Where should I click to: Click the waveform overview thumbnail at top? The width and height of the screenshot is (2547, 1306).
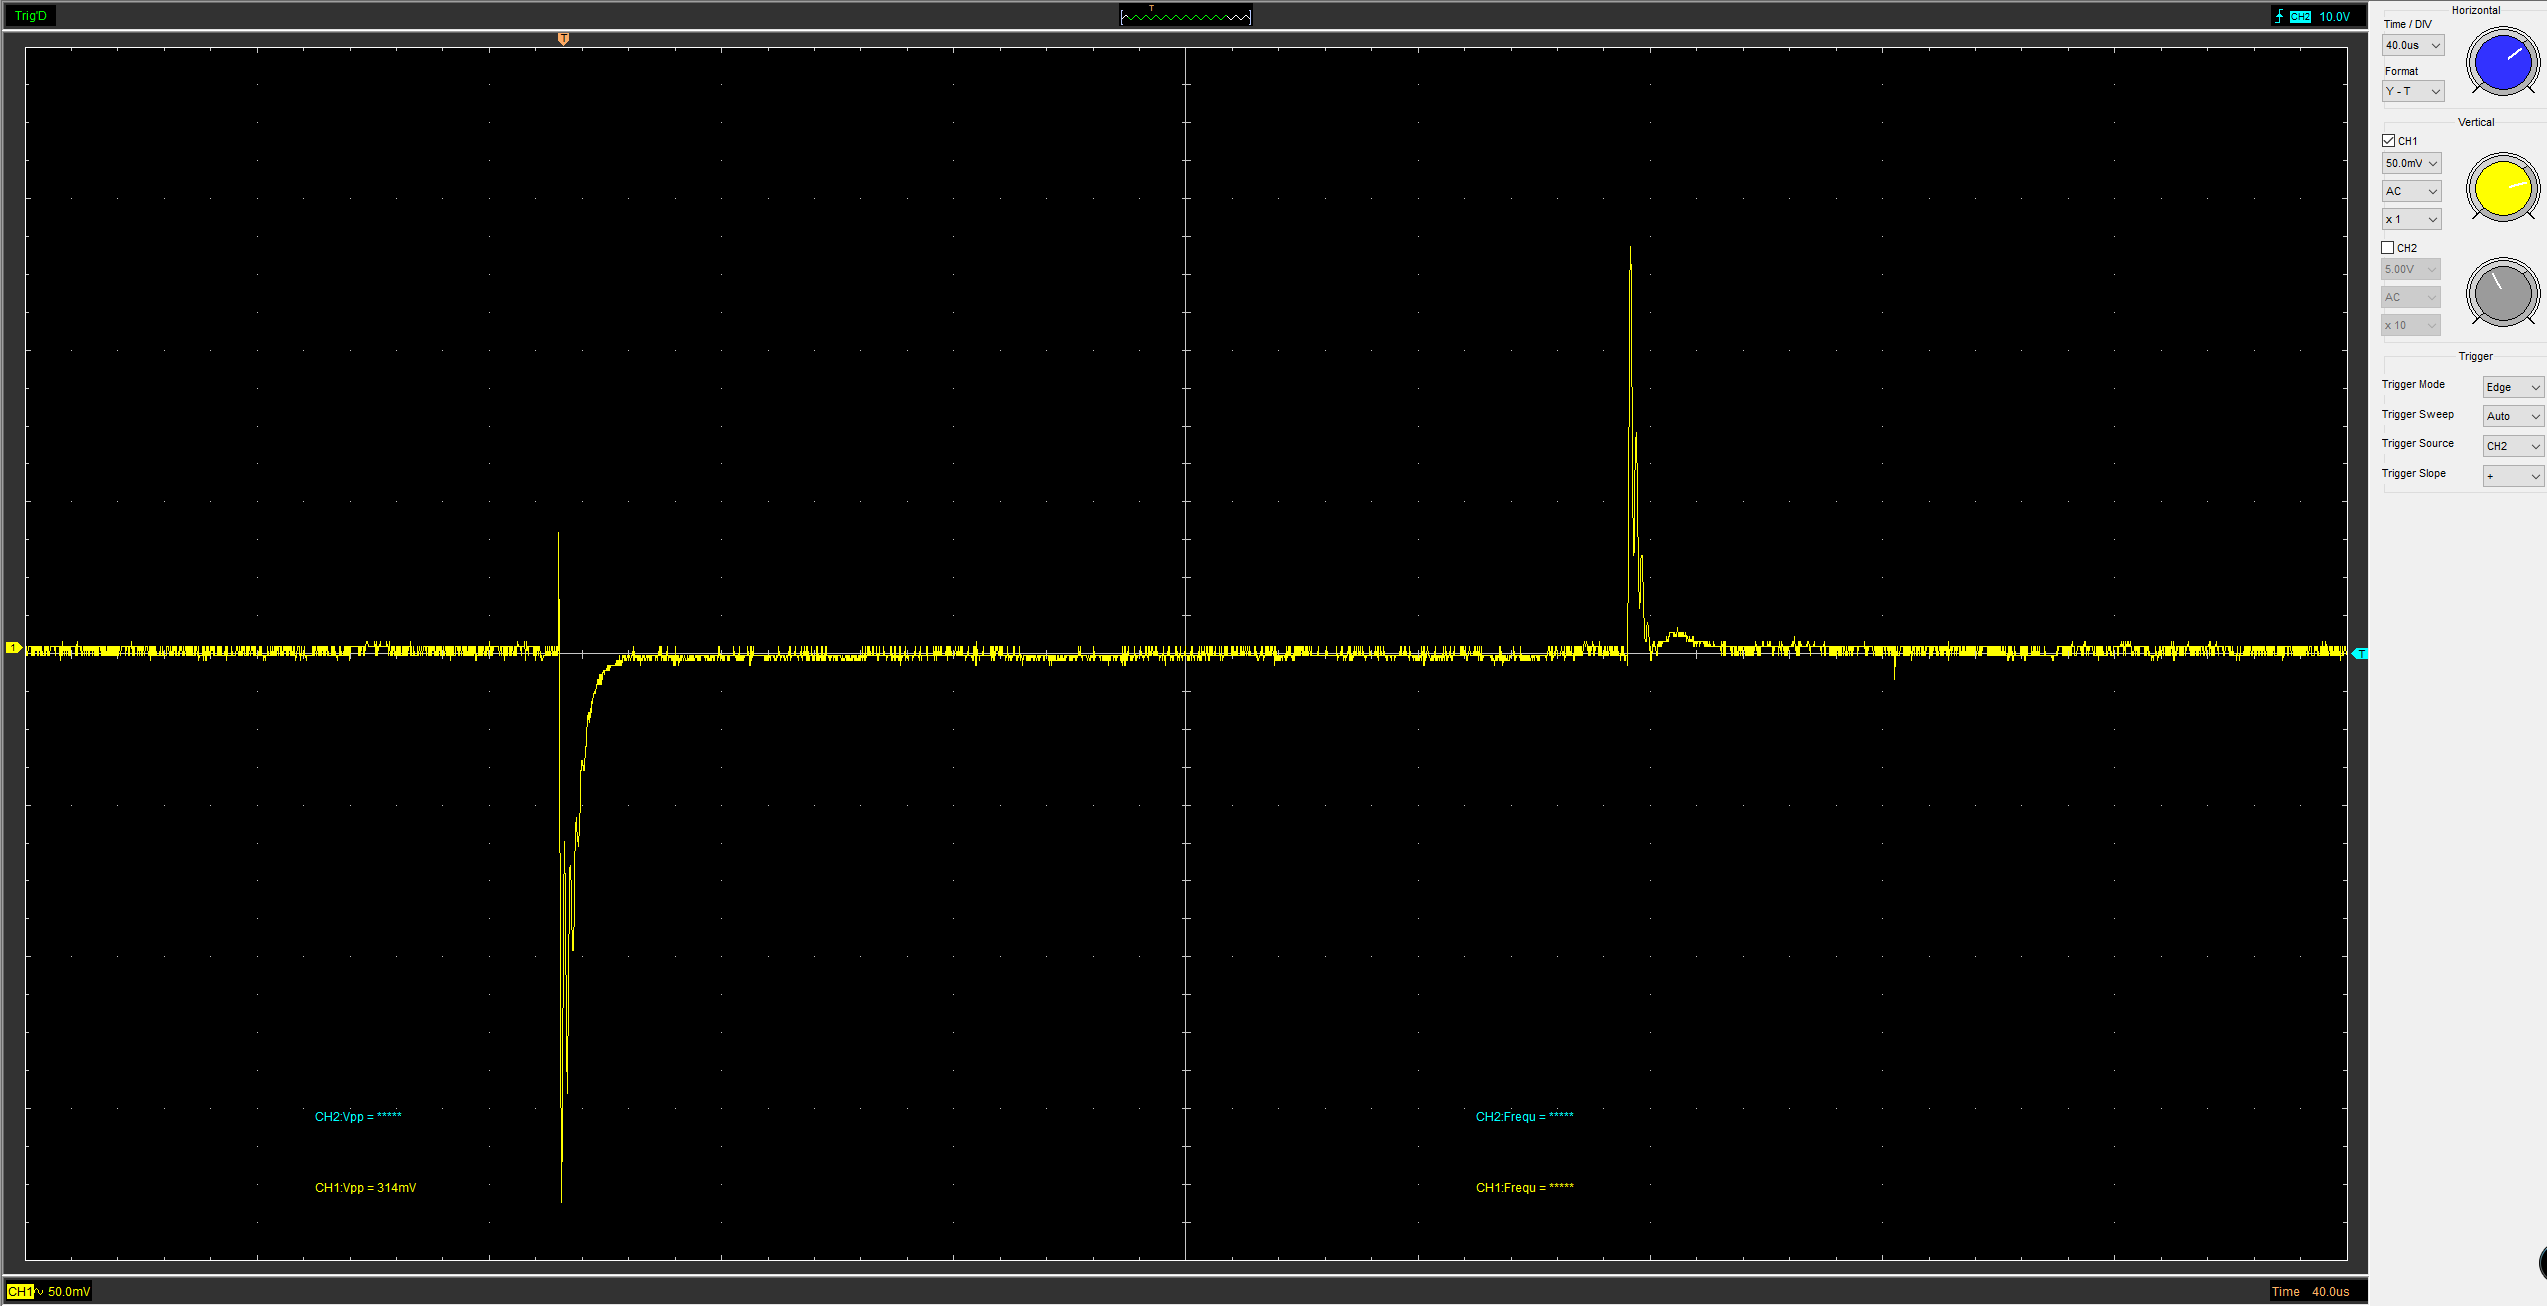[x=1185, y=16]
